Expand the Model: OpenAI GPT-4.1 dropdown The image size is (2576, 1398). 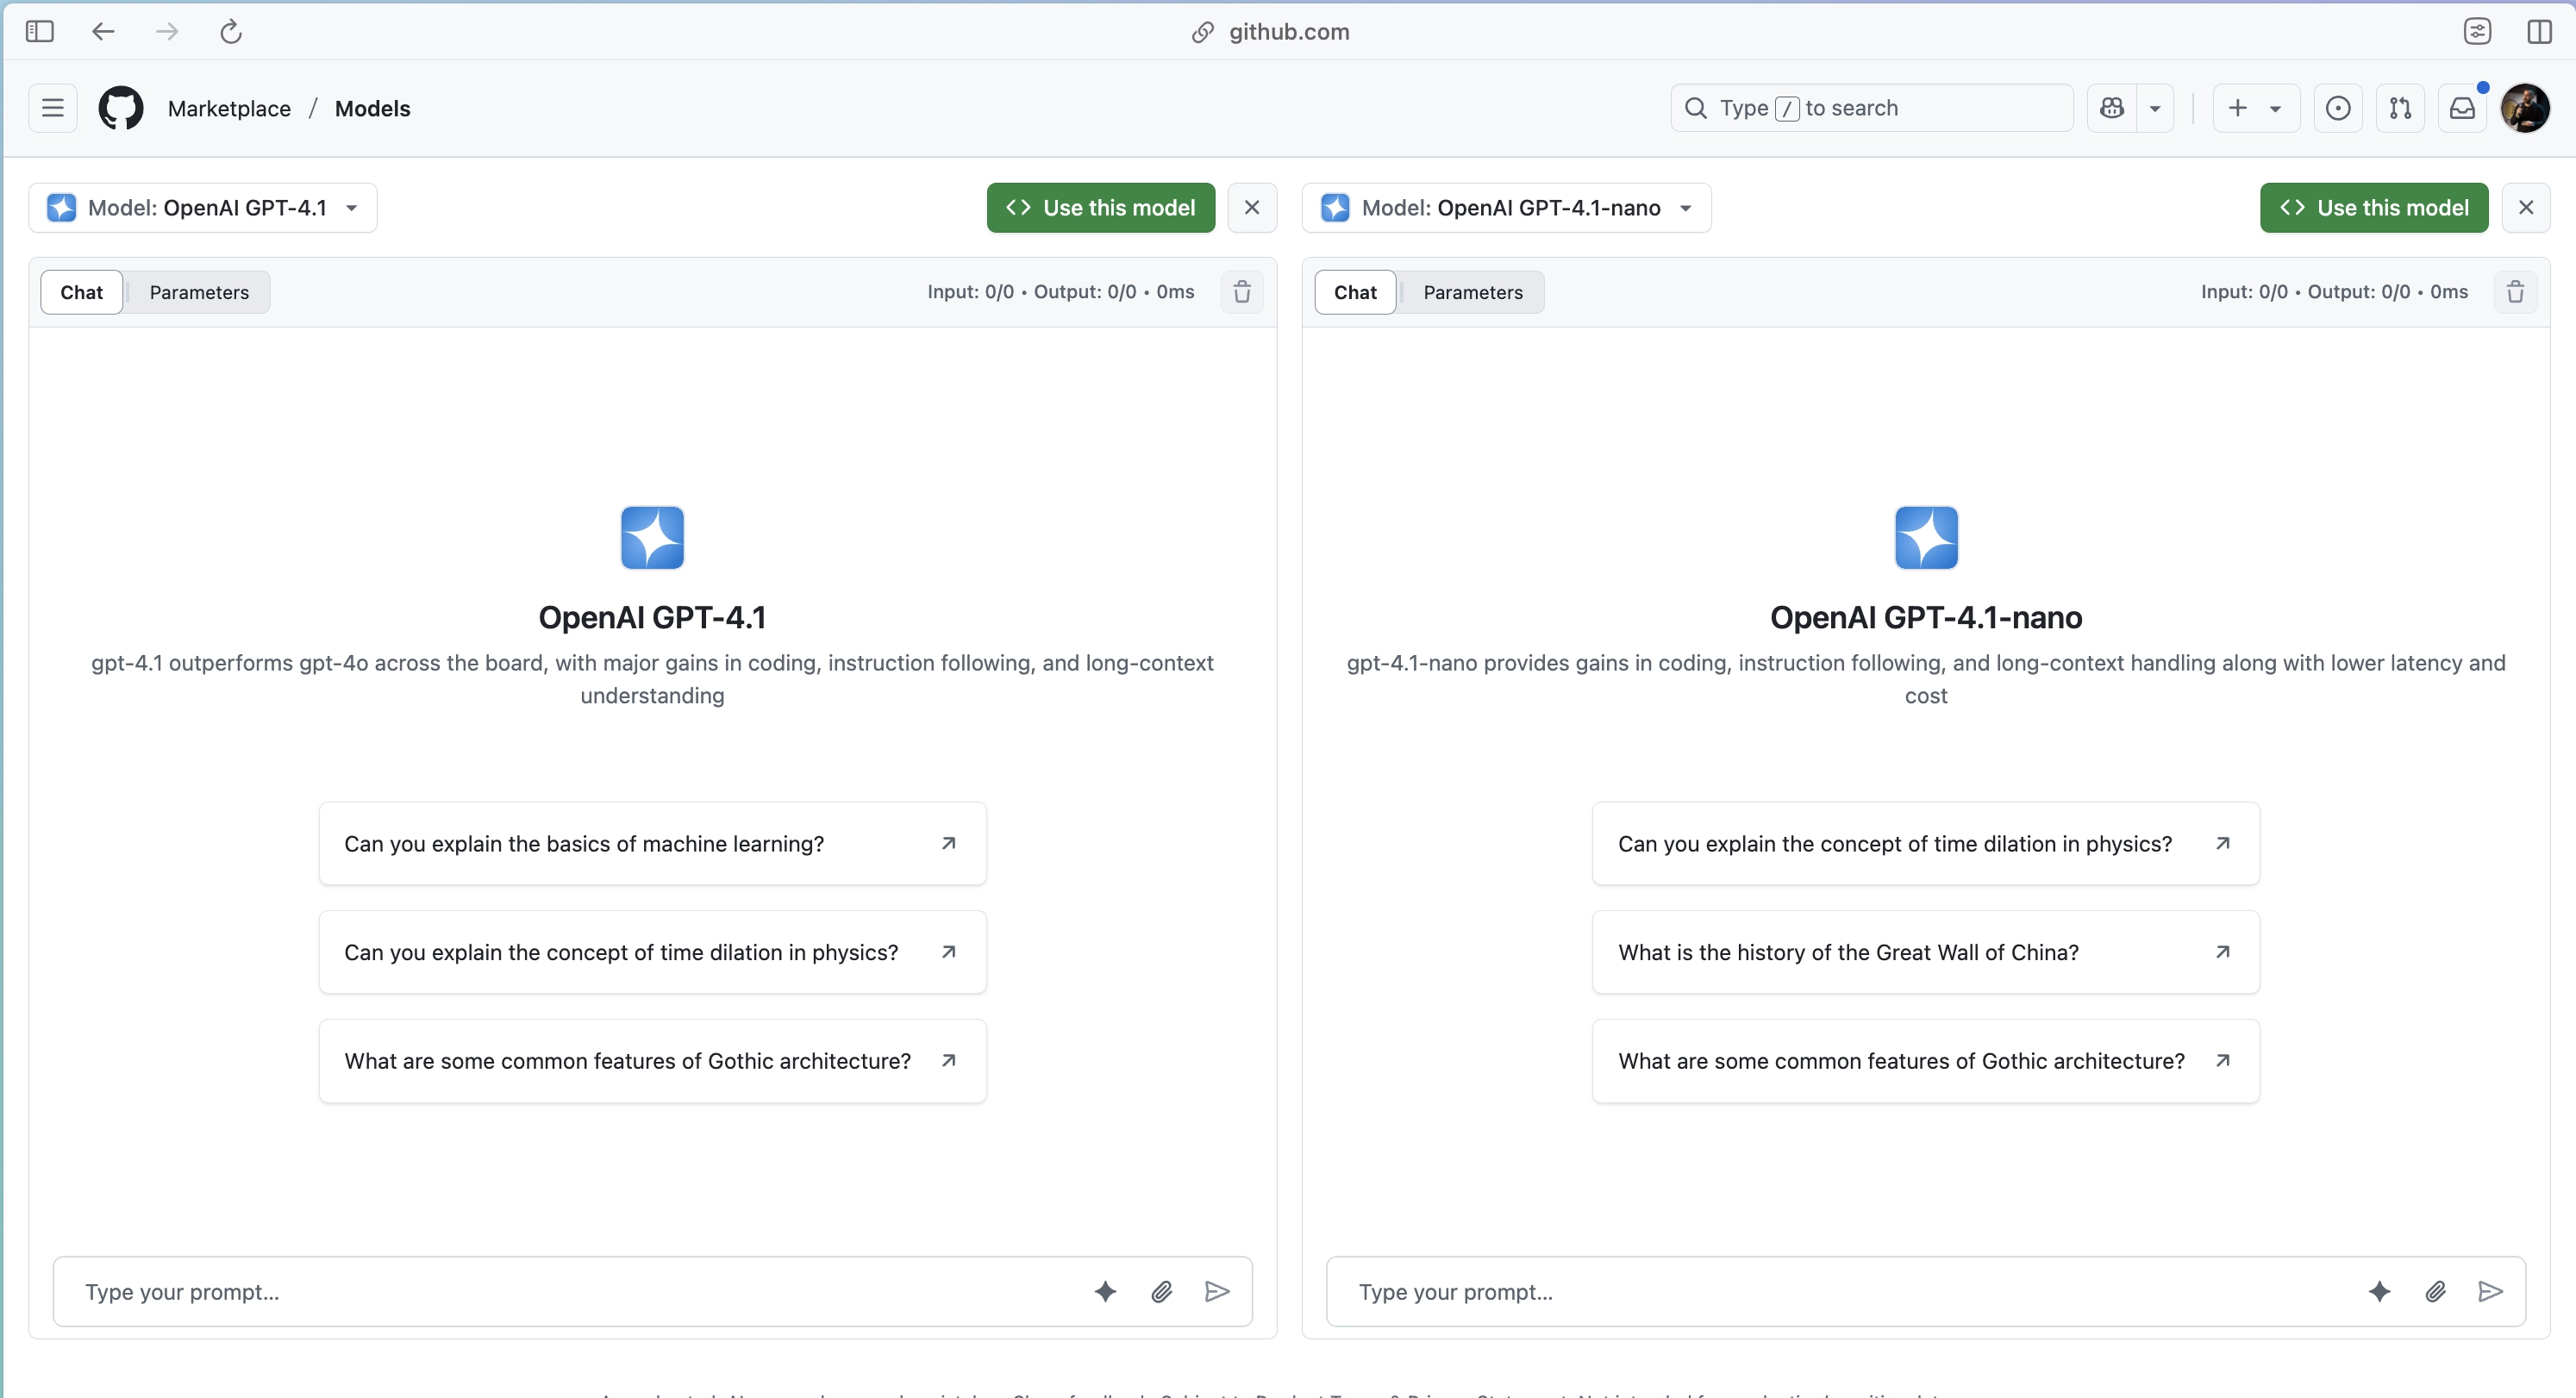coord(203,207)
